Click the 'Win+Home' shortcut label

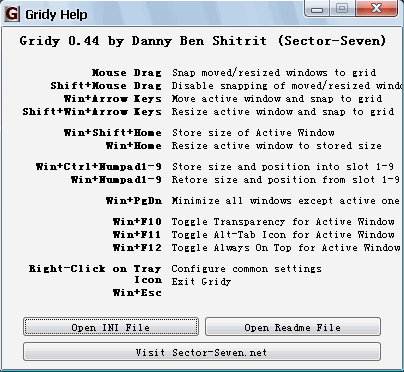134,146
